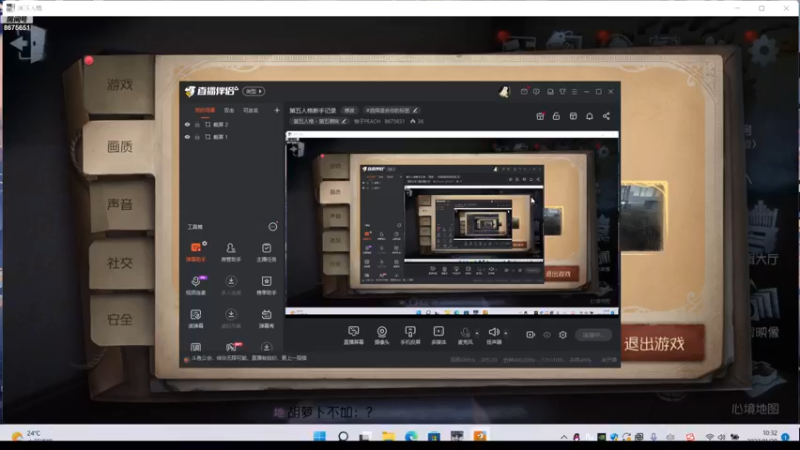This screenshot has height=450, width=800.
Task: Hide the 截屏 1 source with the eye
Action: pos(187,137)
